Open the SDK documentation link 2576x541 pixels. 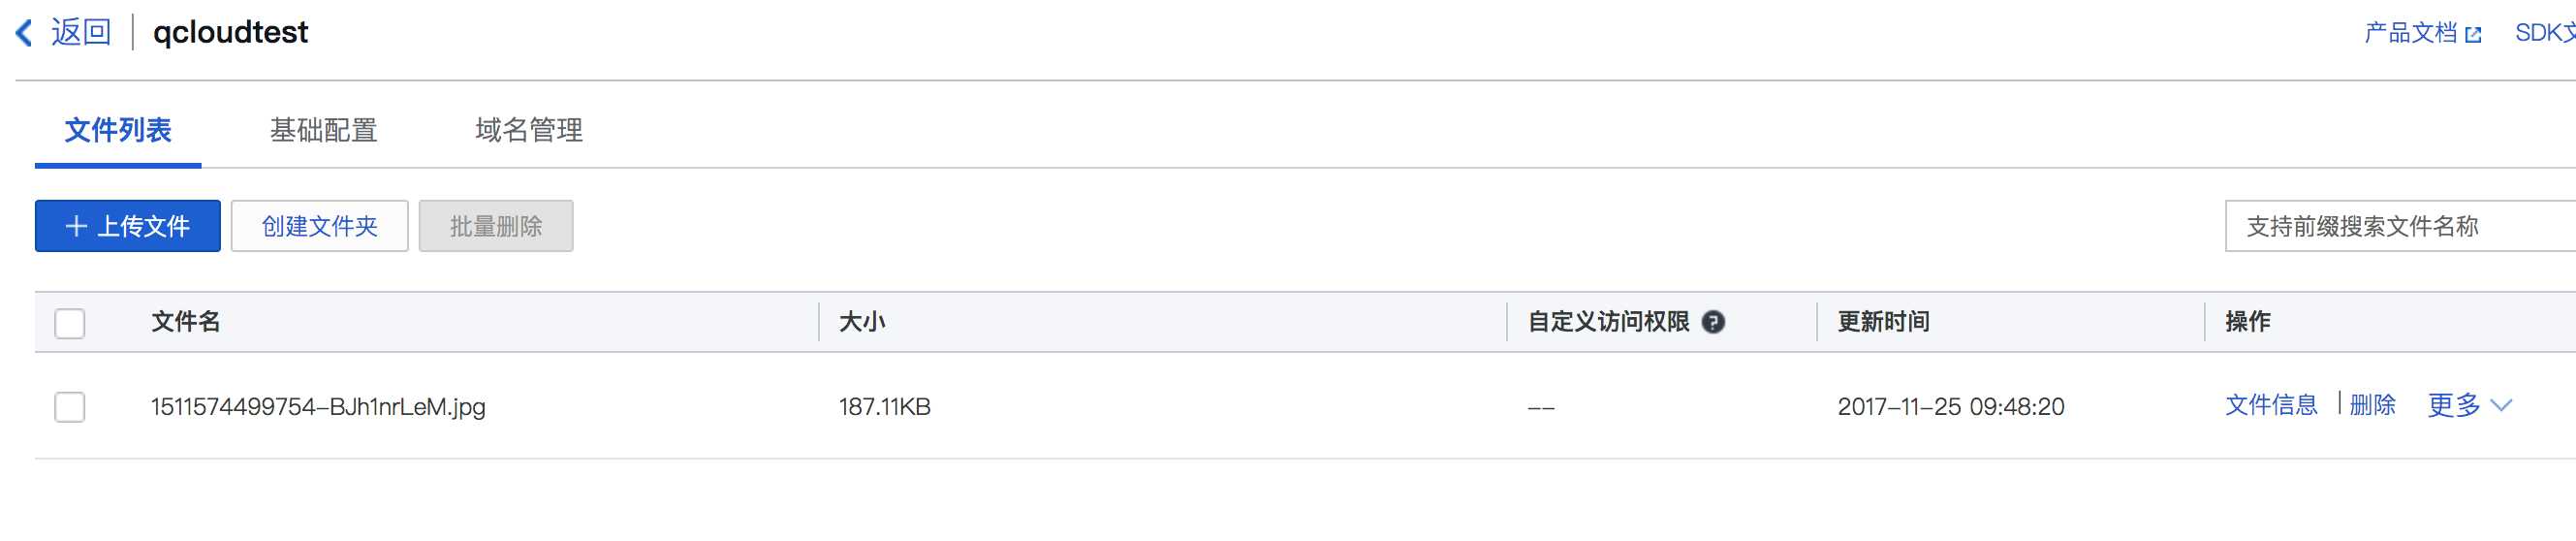point(2545,33)
